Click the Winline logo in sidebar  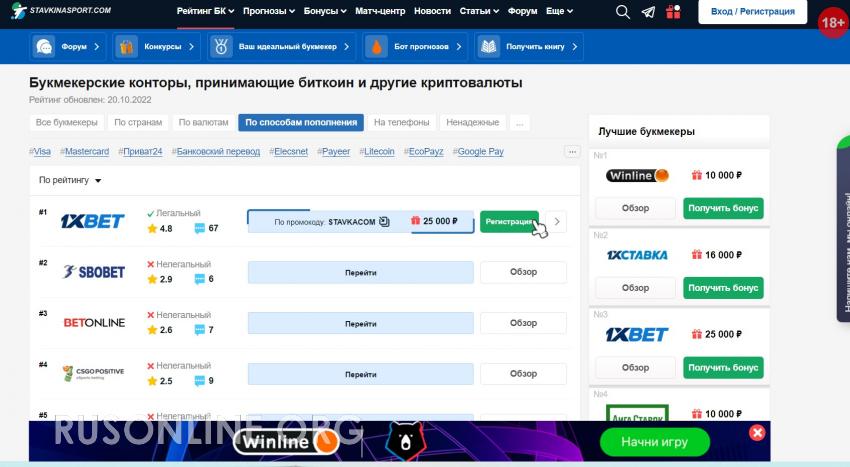(x=638, y=175)
